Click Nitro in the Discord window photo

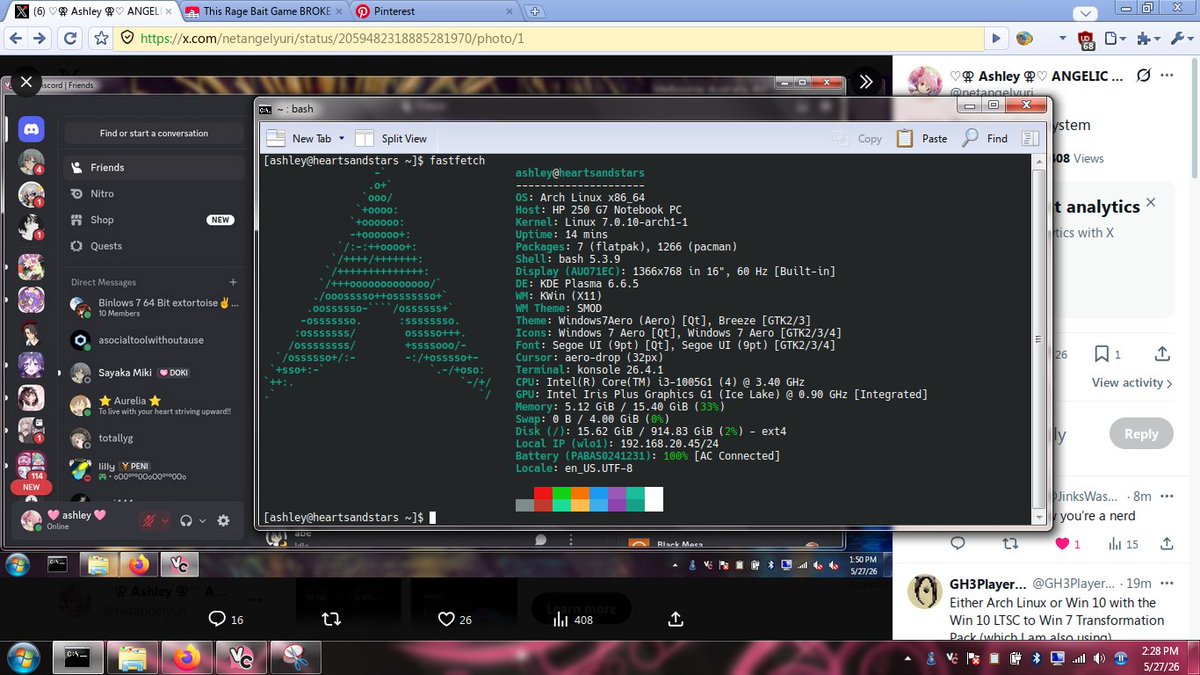click(x=154, y=193)
